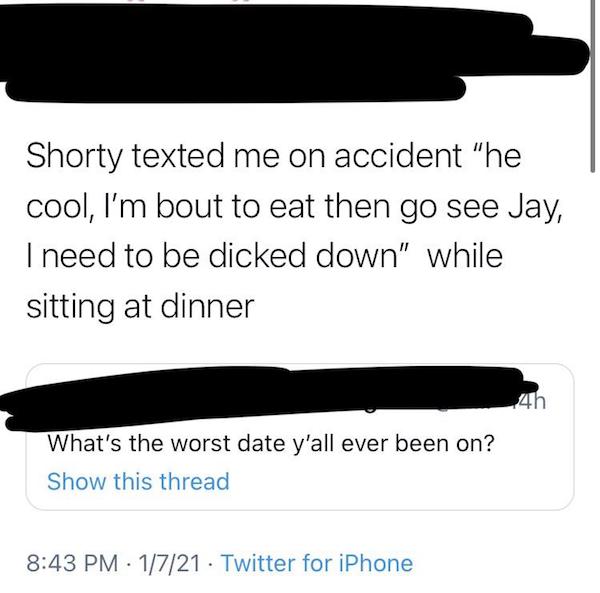Click the "Twitter for iPhone" source link

[x=315, y=563]
